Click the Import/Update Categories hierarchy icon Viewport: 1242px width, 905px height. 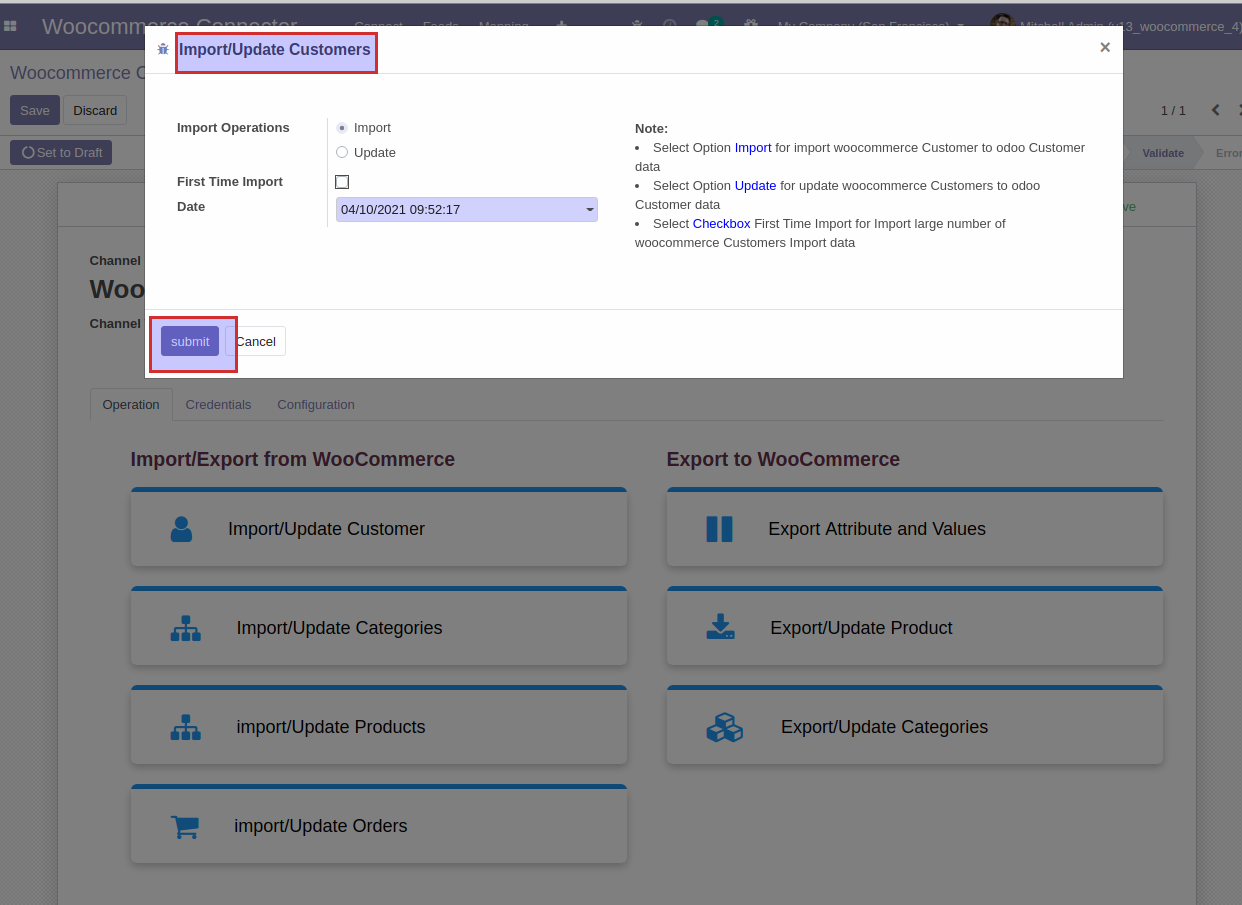click(x=185, y=628)
